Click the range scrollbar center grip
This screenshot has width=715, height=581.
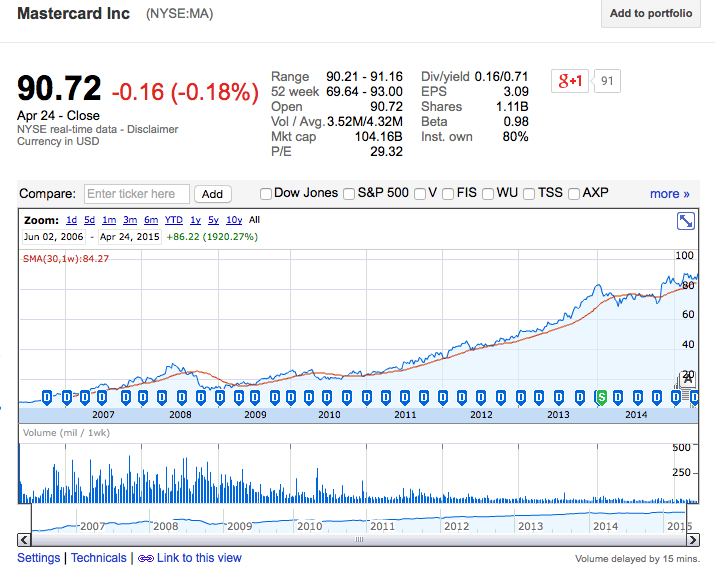(x=359, y=540)
